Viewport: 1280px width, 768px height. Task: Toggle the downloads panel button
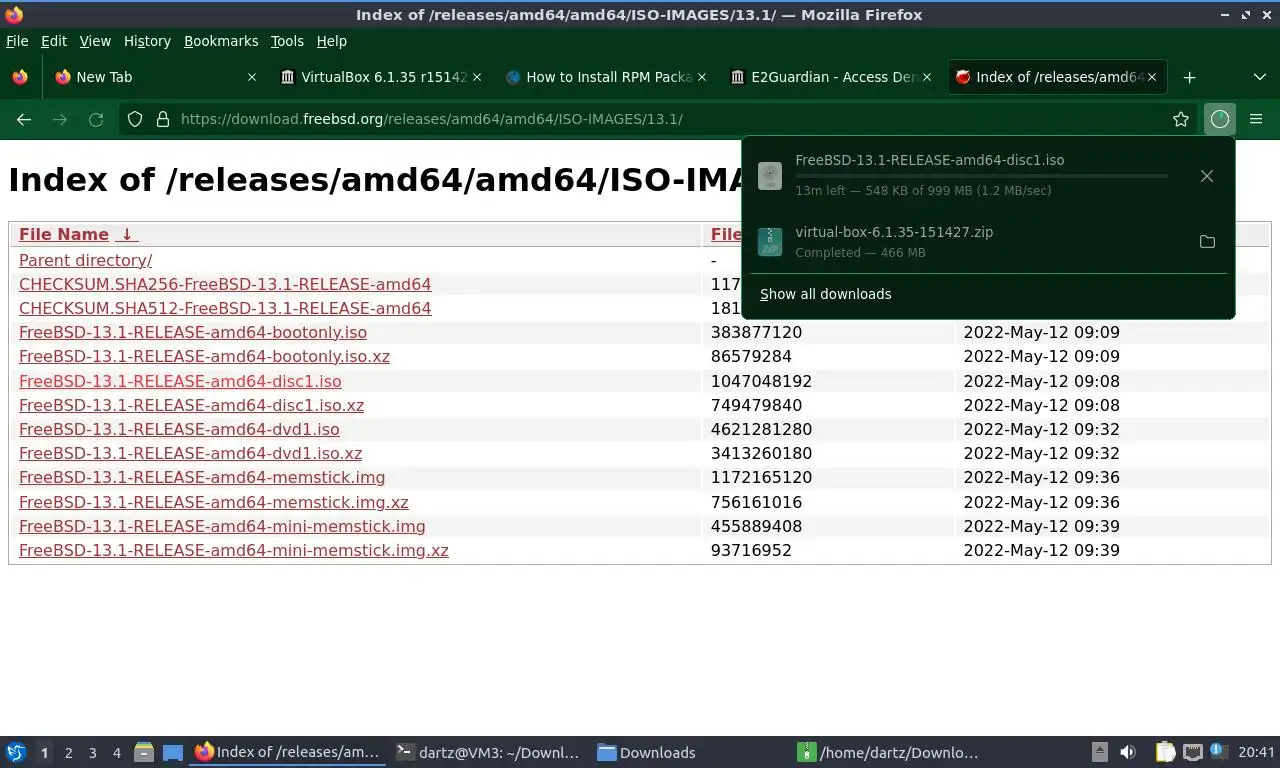coord(1219,119)
